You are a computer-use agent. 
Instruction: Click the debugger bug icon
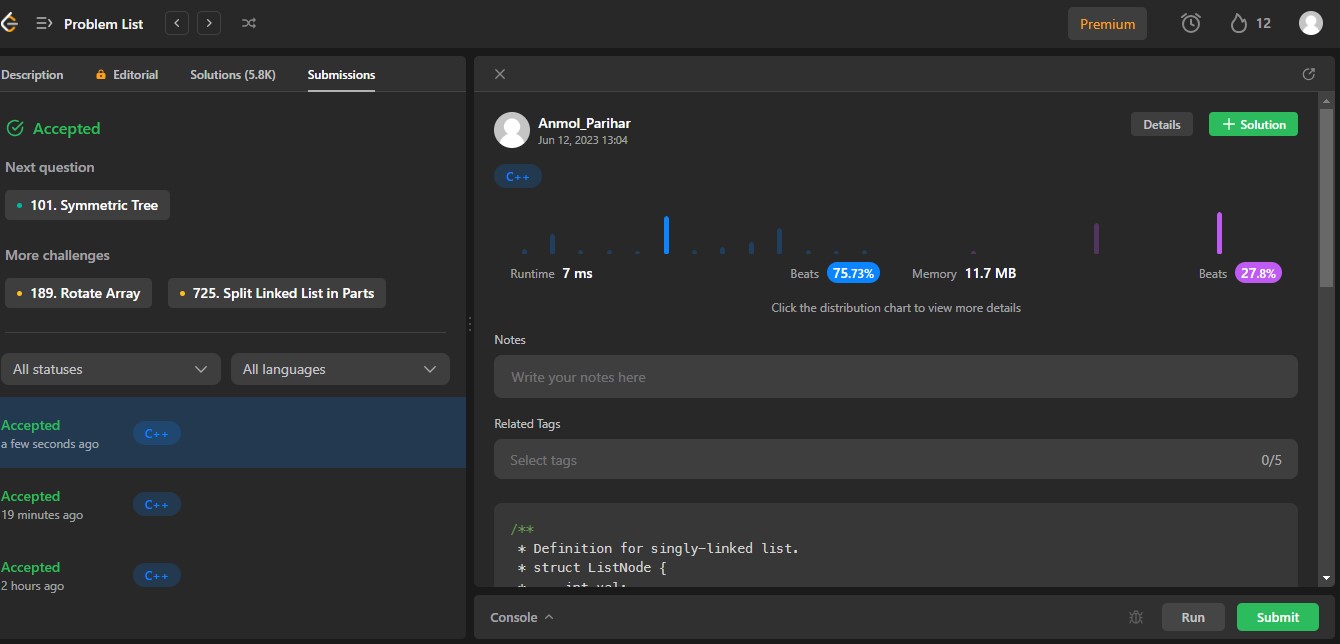click(1135, 617)
